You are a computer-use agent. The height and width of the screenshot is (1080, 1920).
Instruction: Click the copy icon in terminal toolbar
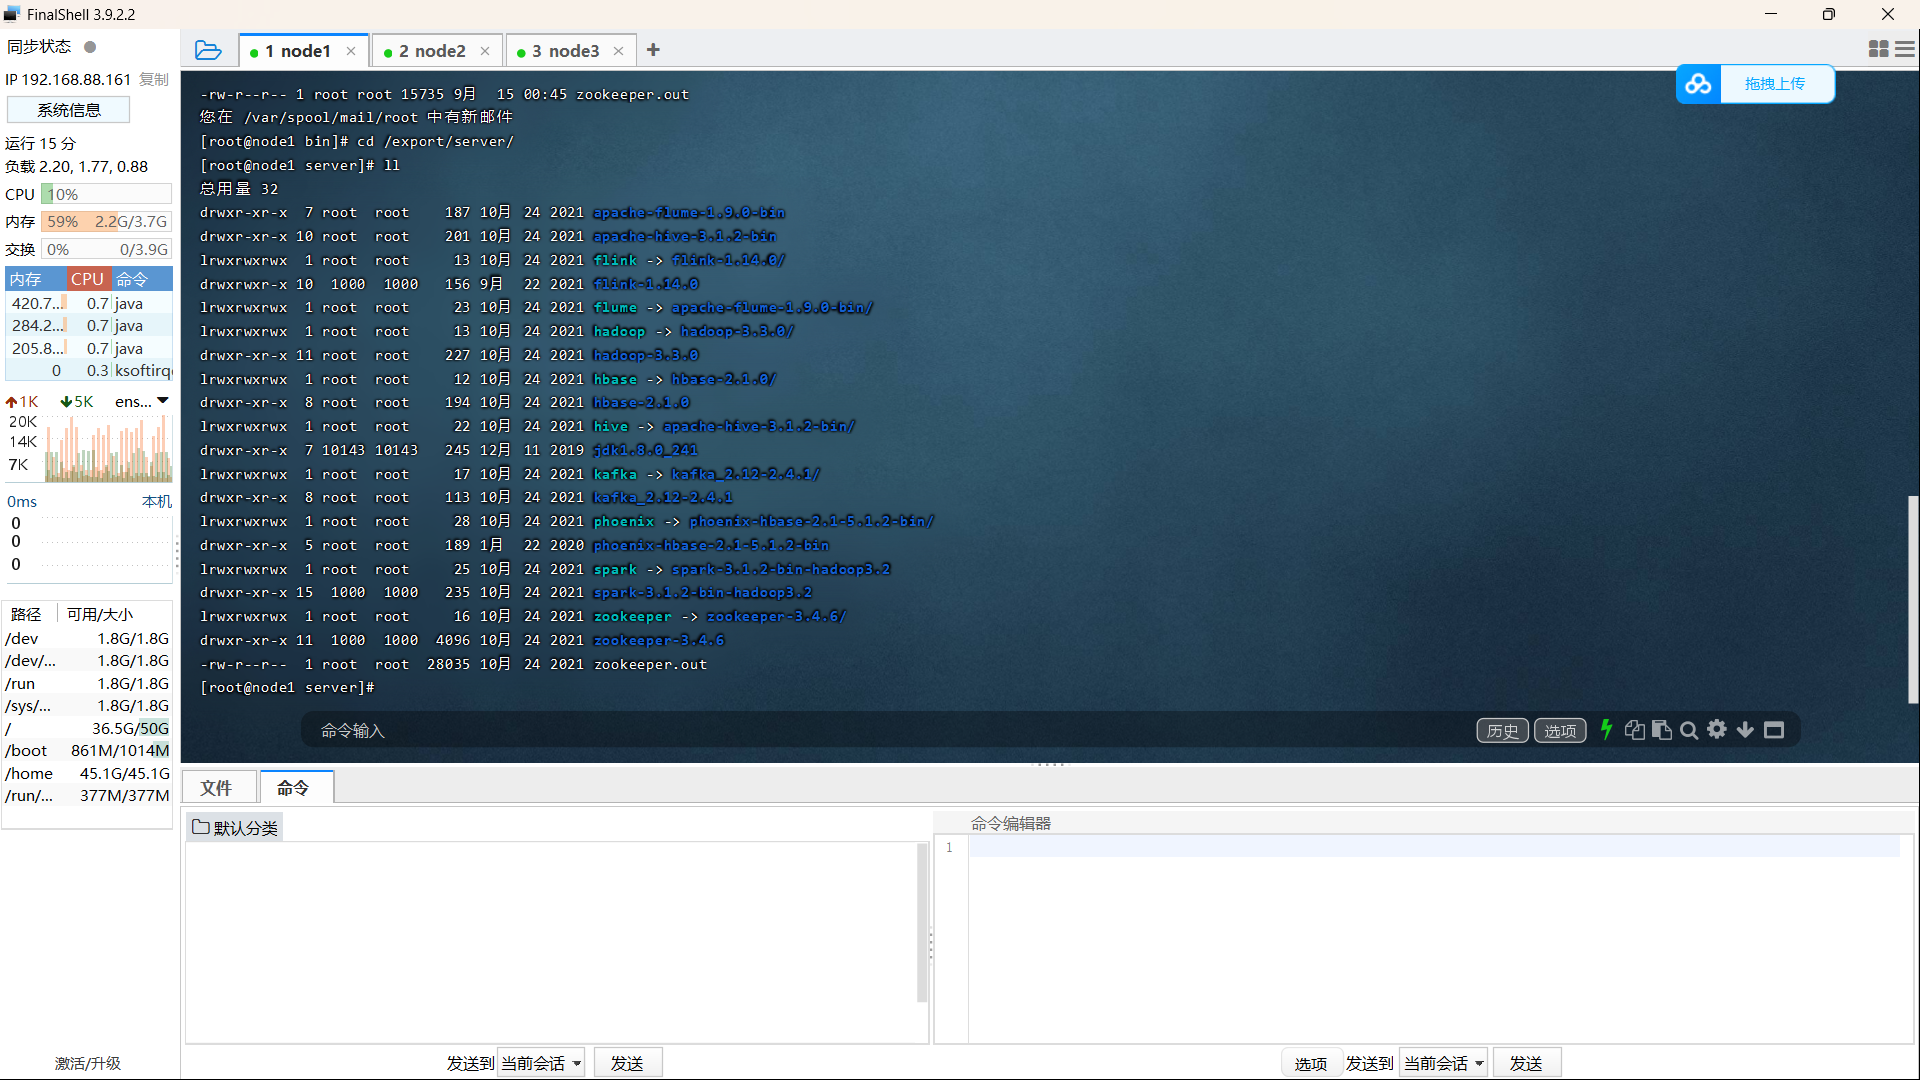[x=1634, y=730]
